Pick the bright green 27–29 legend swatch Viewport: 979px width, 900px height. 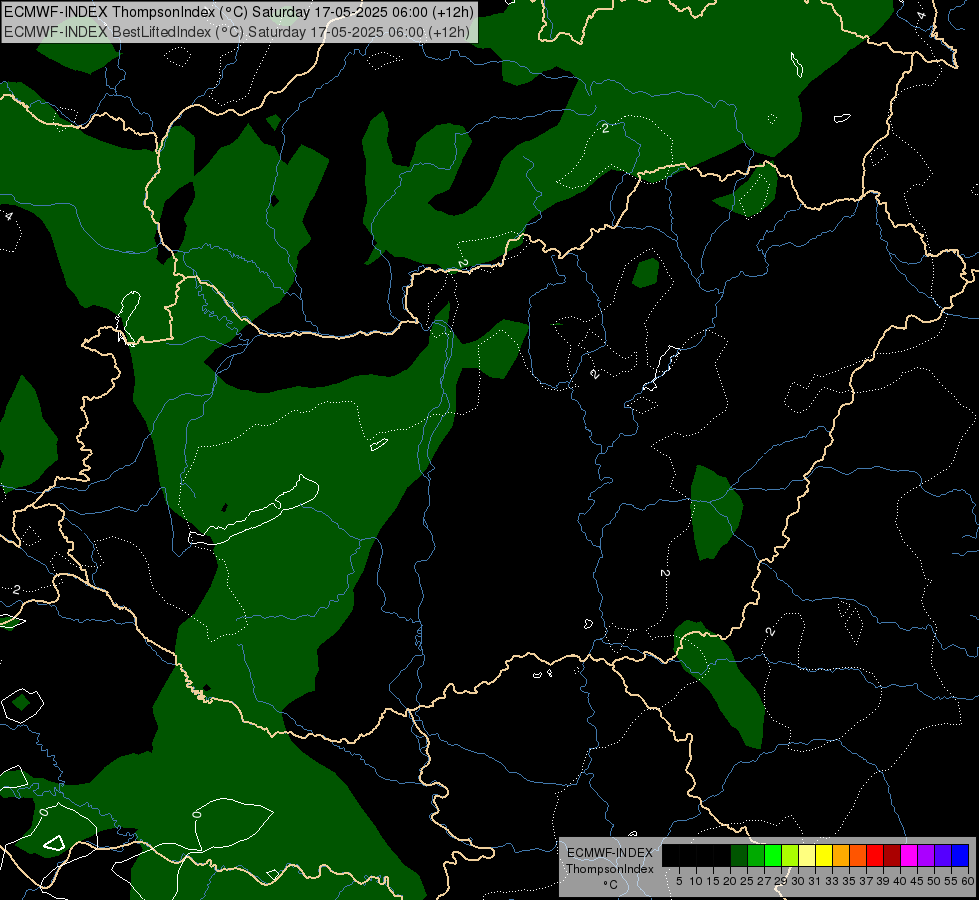tap(773, 855)
